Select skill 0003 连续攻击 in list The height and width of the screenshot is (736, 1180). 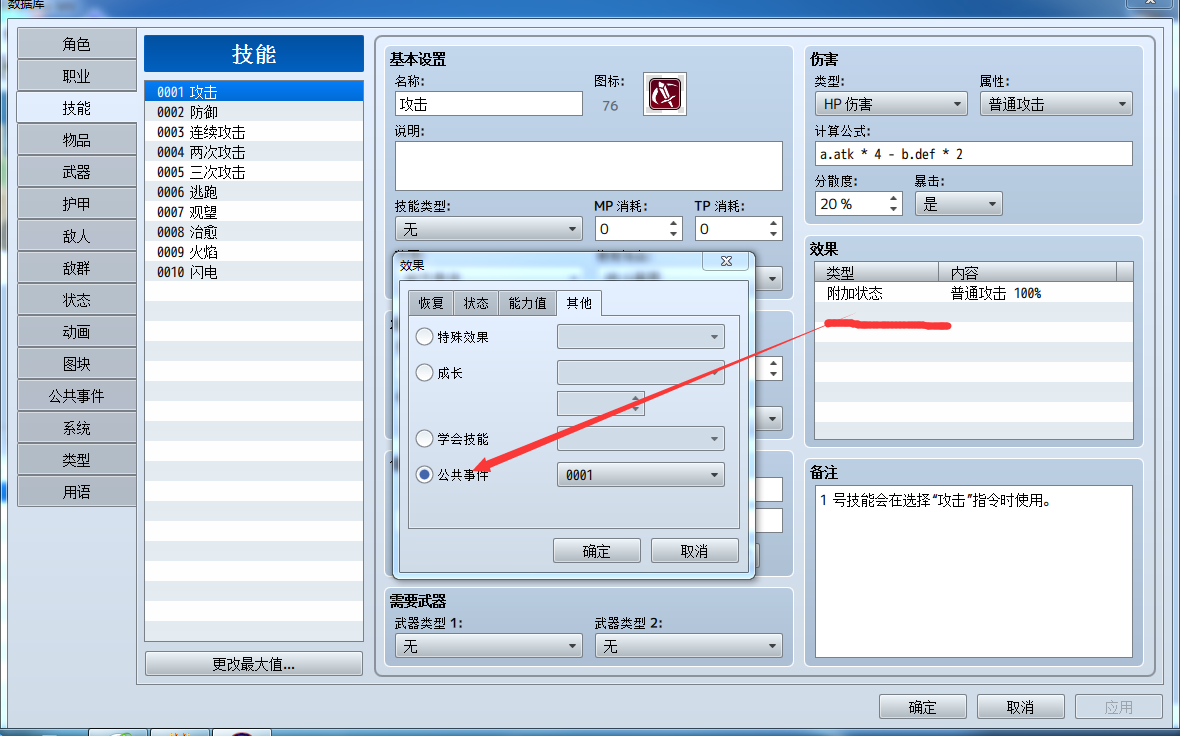point(254,132)
